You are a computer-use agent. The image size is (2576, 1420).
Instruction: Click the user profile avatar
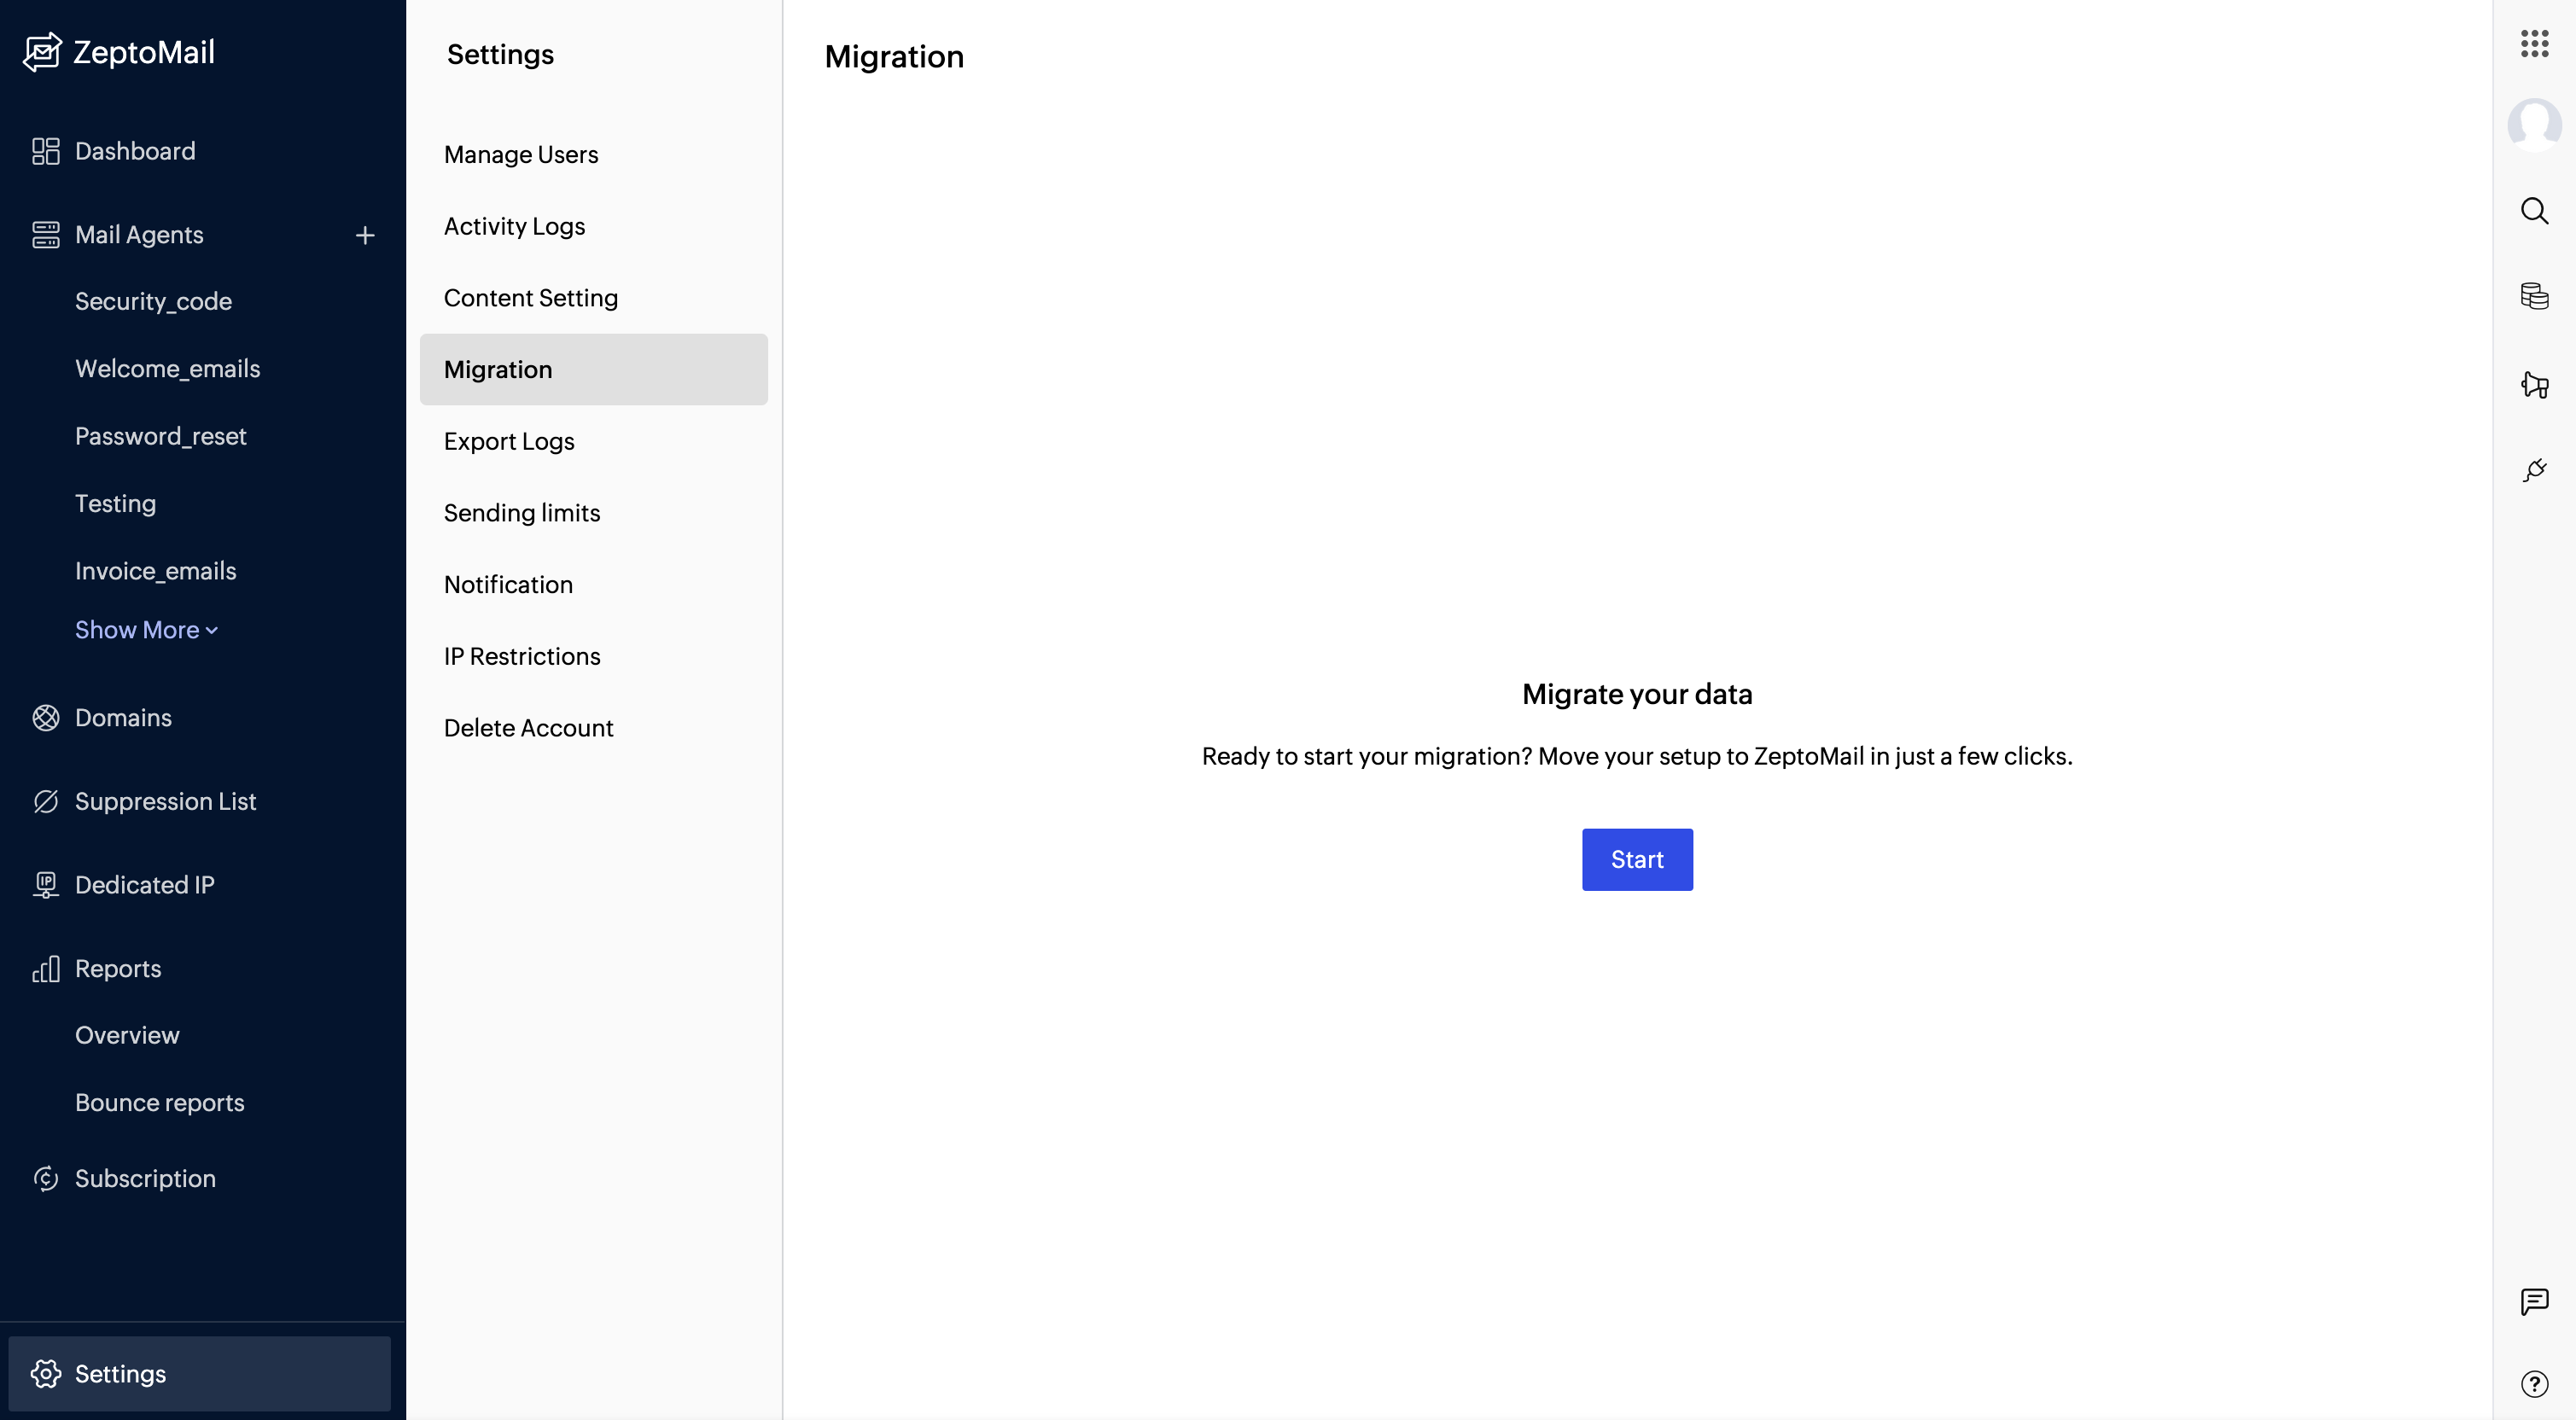click(2534, 124)
